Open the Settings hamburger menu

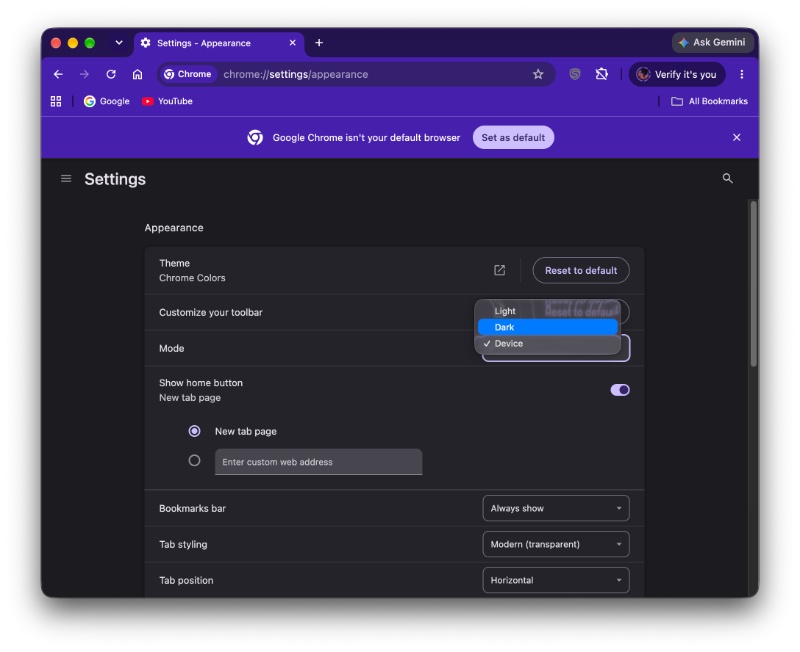pyautogui.click(x=66, y=179)
